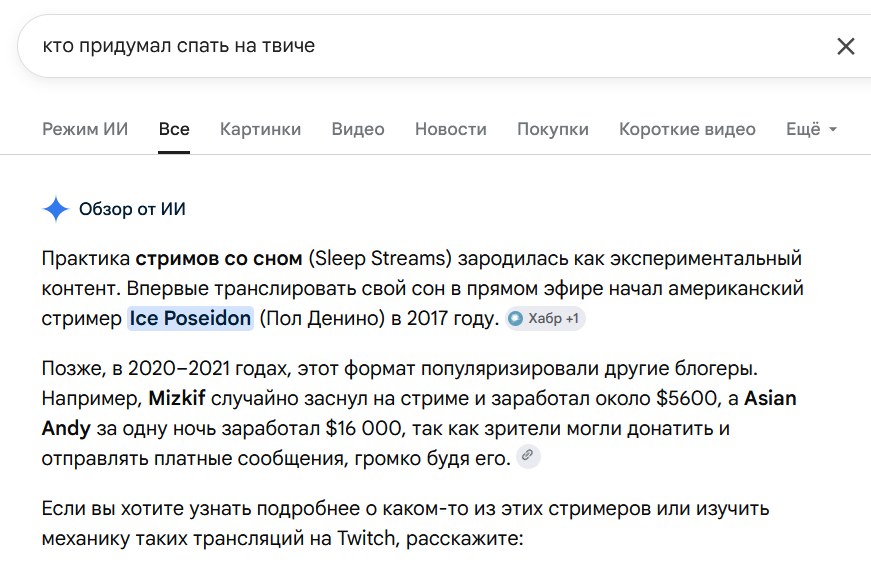Go to the Новости tab
Screen dimensions: 871x562
point(450,129)
